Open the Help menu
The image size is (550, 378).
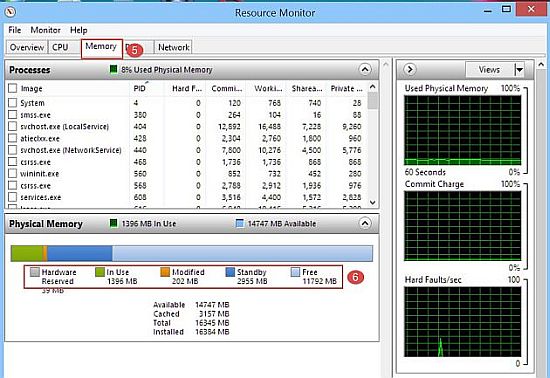pyautogui.click(x=78, y=30)
